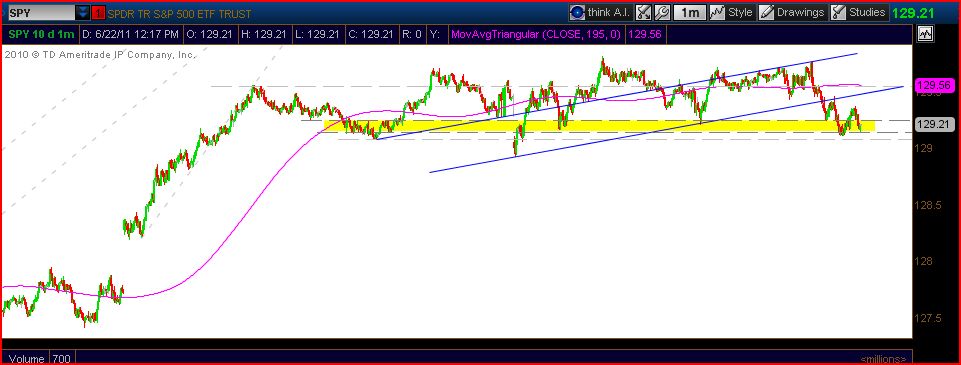Screen dimensions: 961x365
Task: Open the Drawings menu
Action: click(800, 12)
